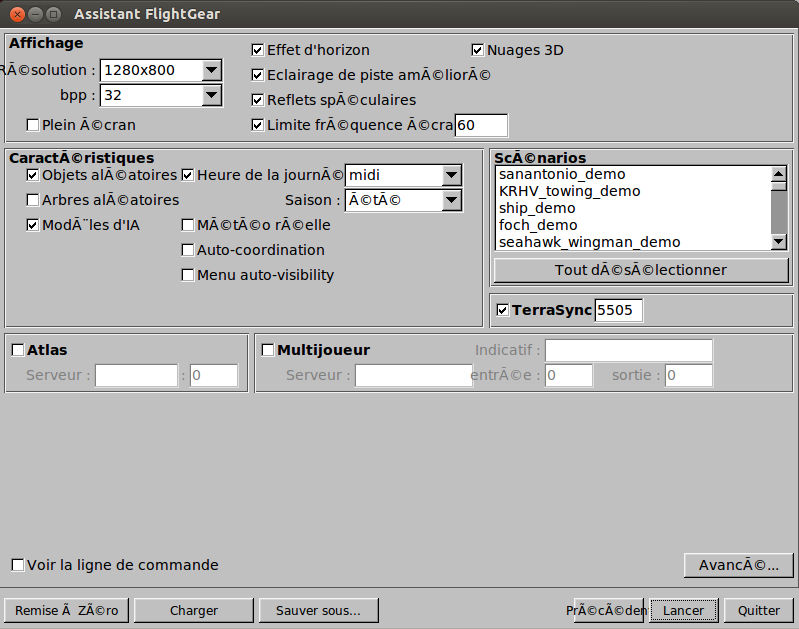
Task: Enable Menu auto-visibility checkbox
Action: point(188,275)
